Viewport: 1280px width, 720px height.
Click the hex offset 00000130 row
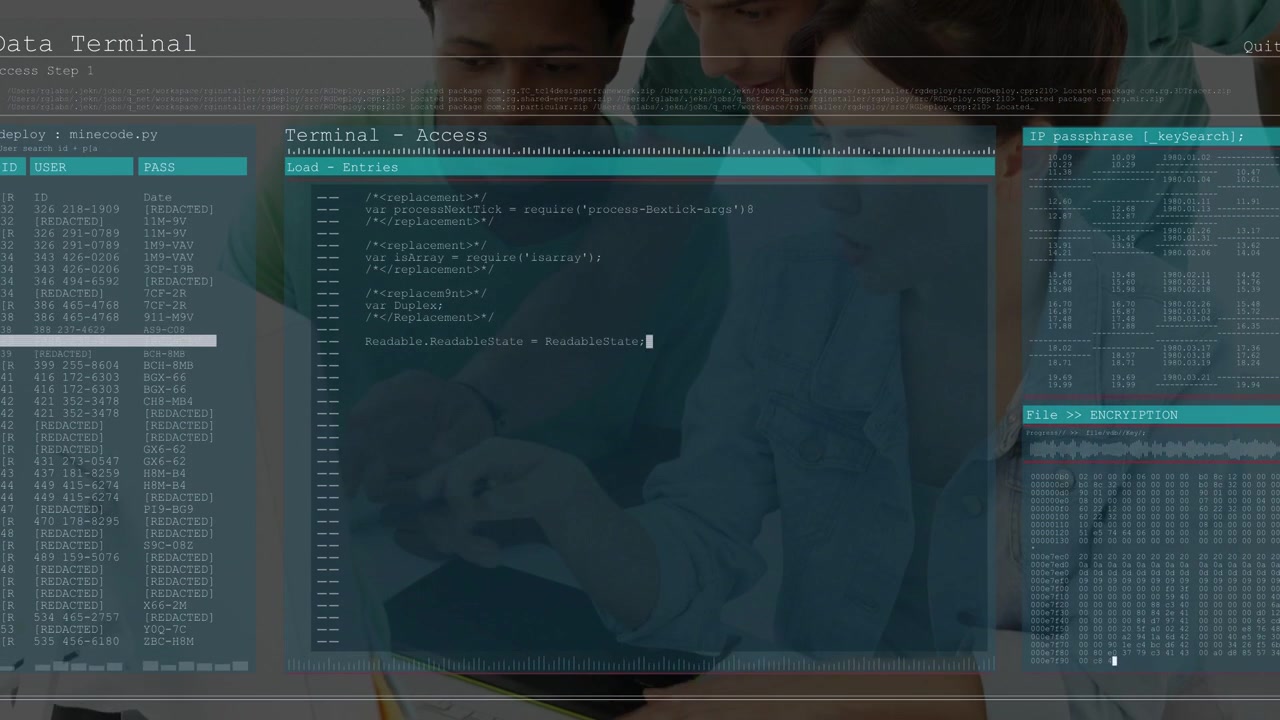coord(1154,541)
